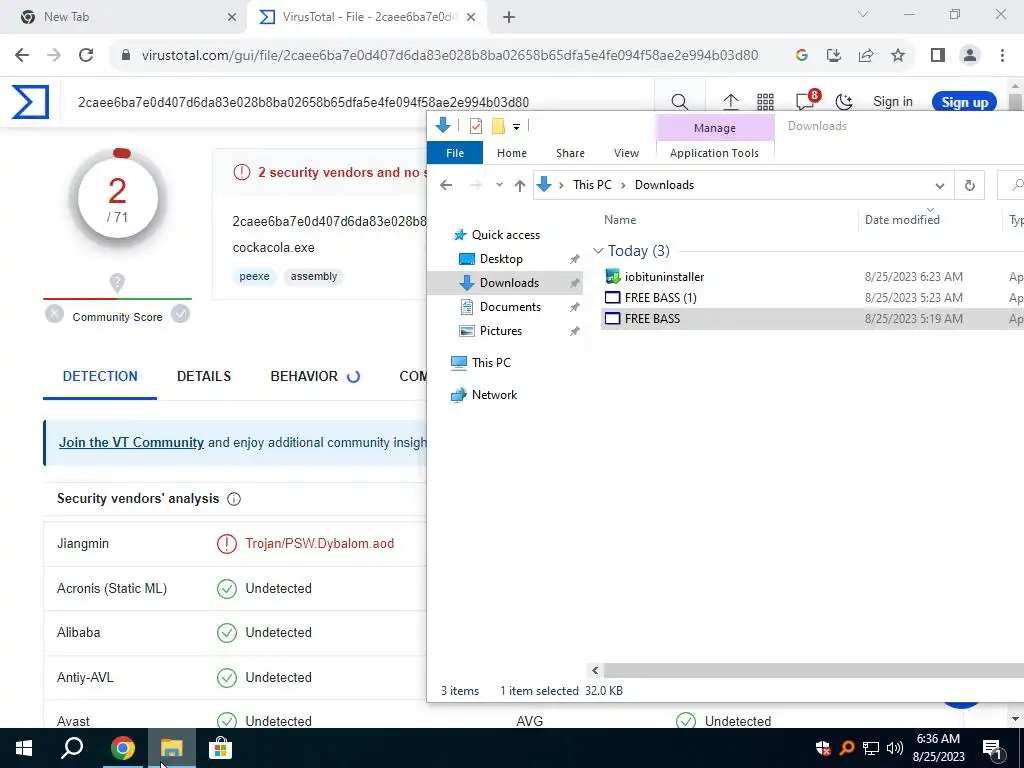
Task: Expand the Explorer address bar history dropdown
Action: [x=940, y=185]
